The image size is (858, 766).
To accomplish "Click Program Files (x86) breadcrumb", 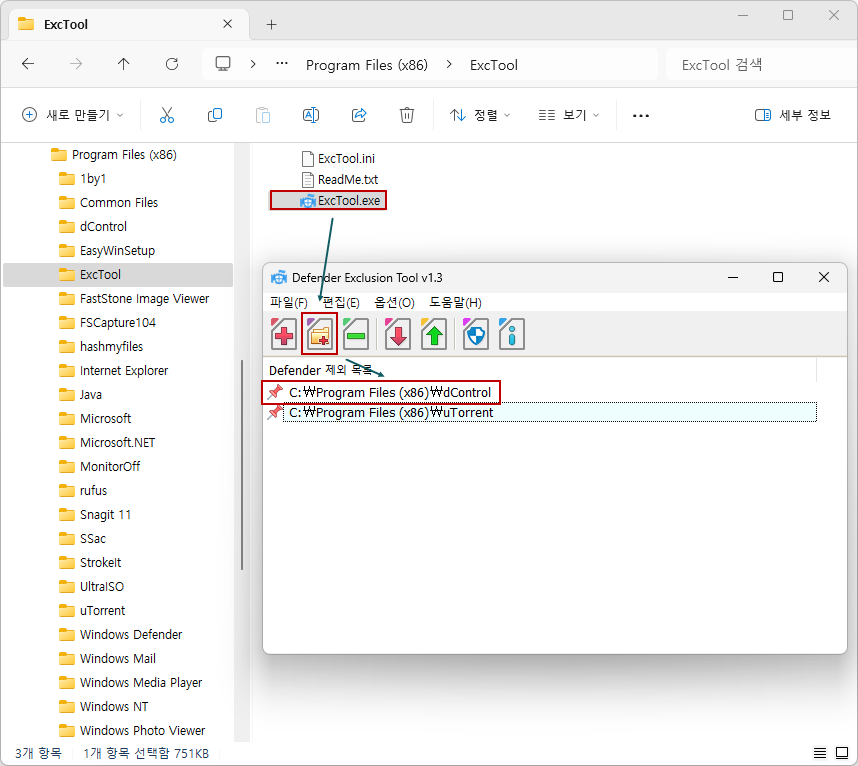I will [367, 65].
